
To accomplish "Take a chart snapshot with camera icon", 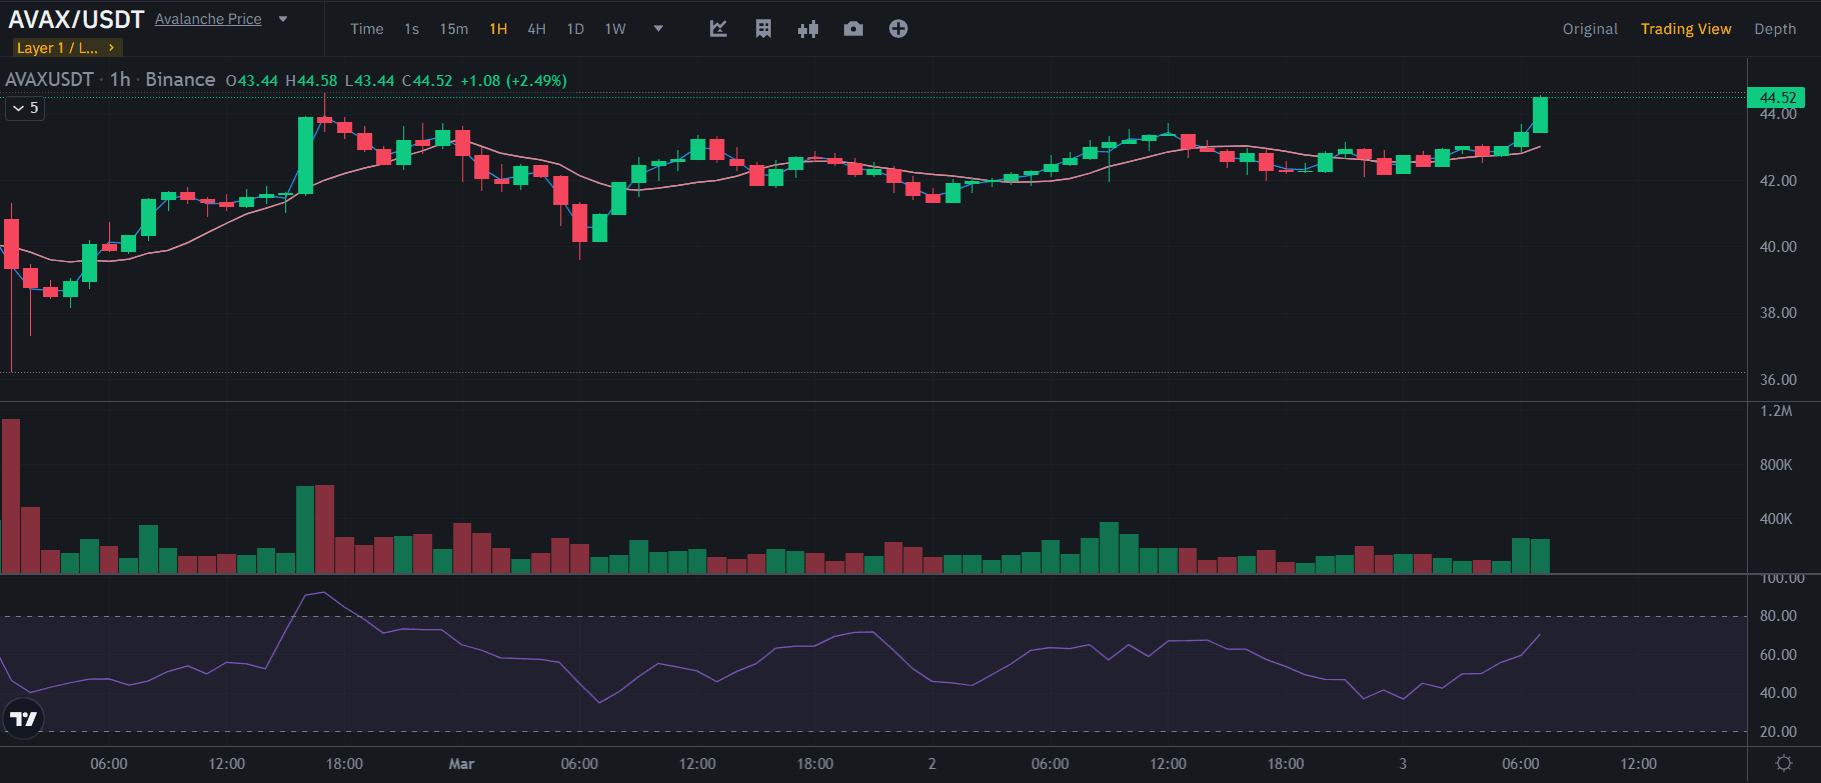I will tap(853, 29).
